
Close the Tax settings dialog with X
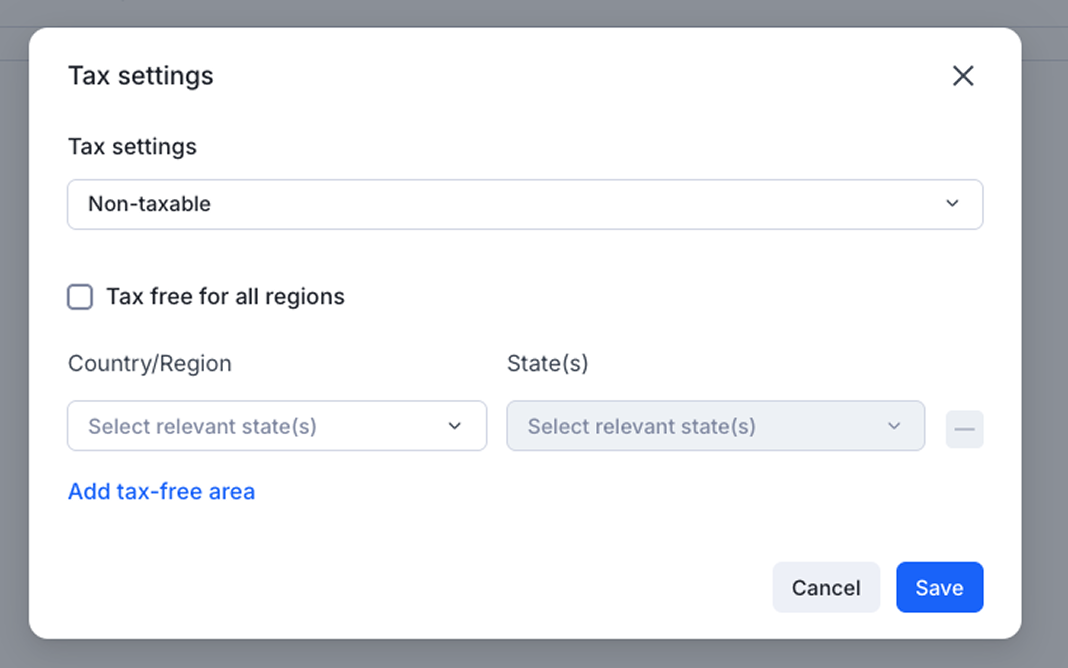pos(962,76)
